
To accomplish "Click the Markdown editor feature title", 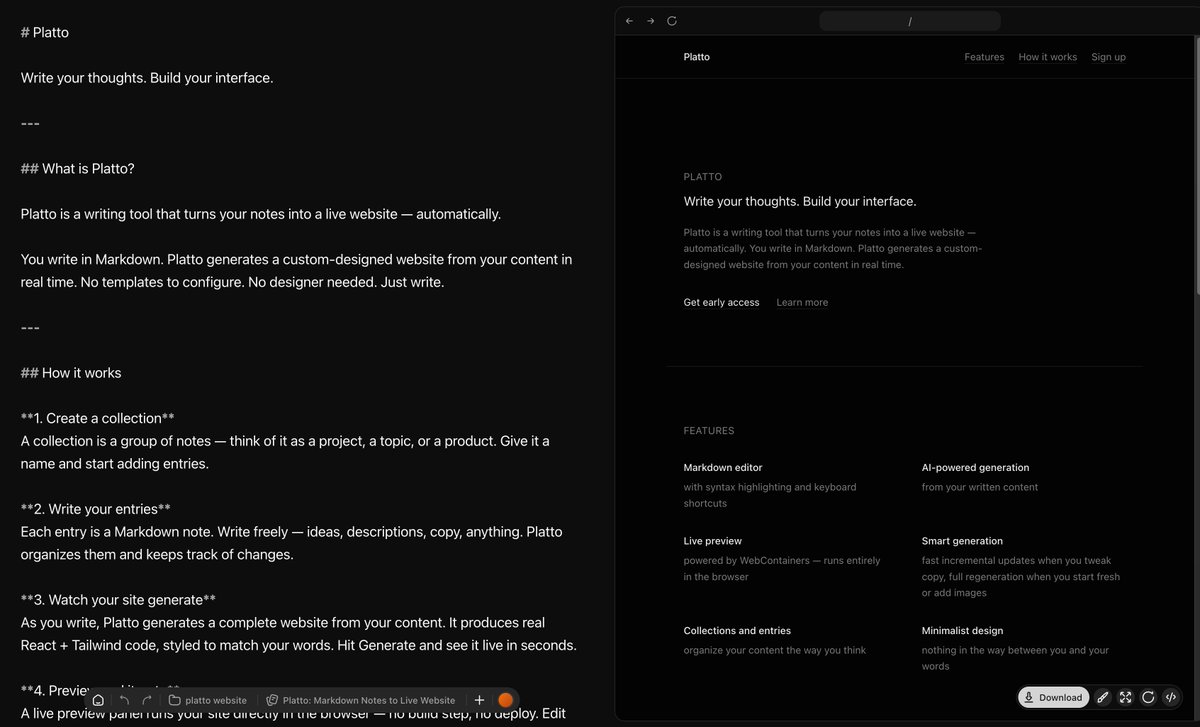I will pyautogui.click(x=723, y=467).
